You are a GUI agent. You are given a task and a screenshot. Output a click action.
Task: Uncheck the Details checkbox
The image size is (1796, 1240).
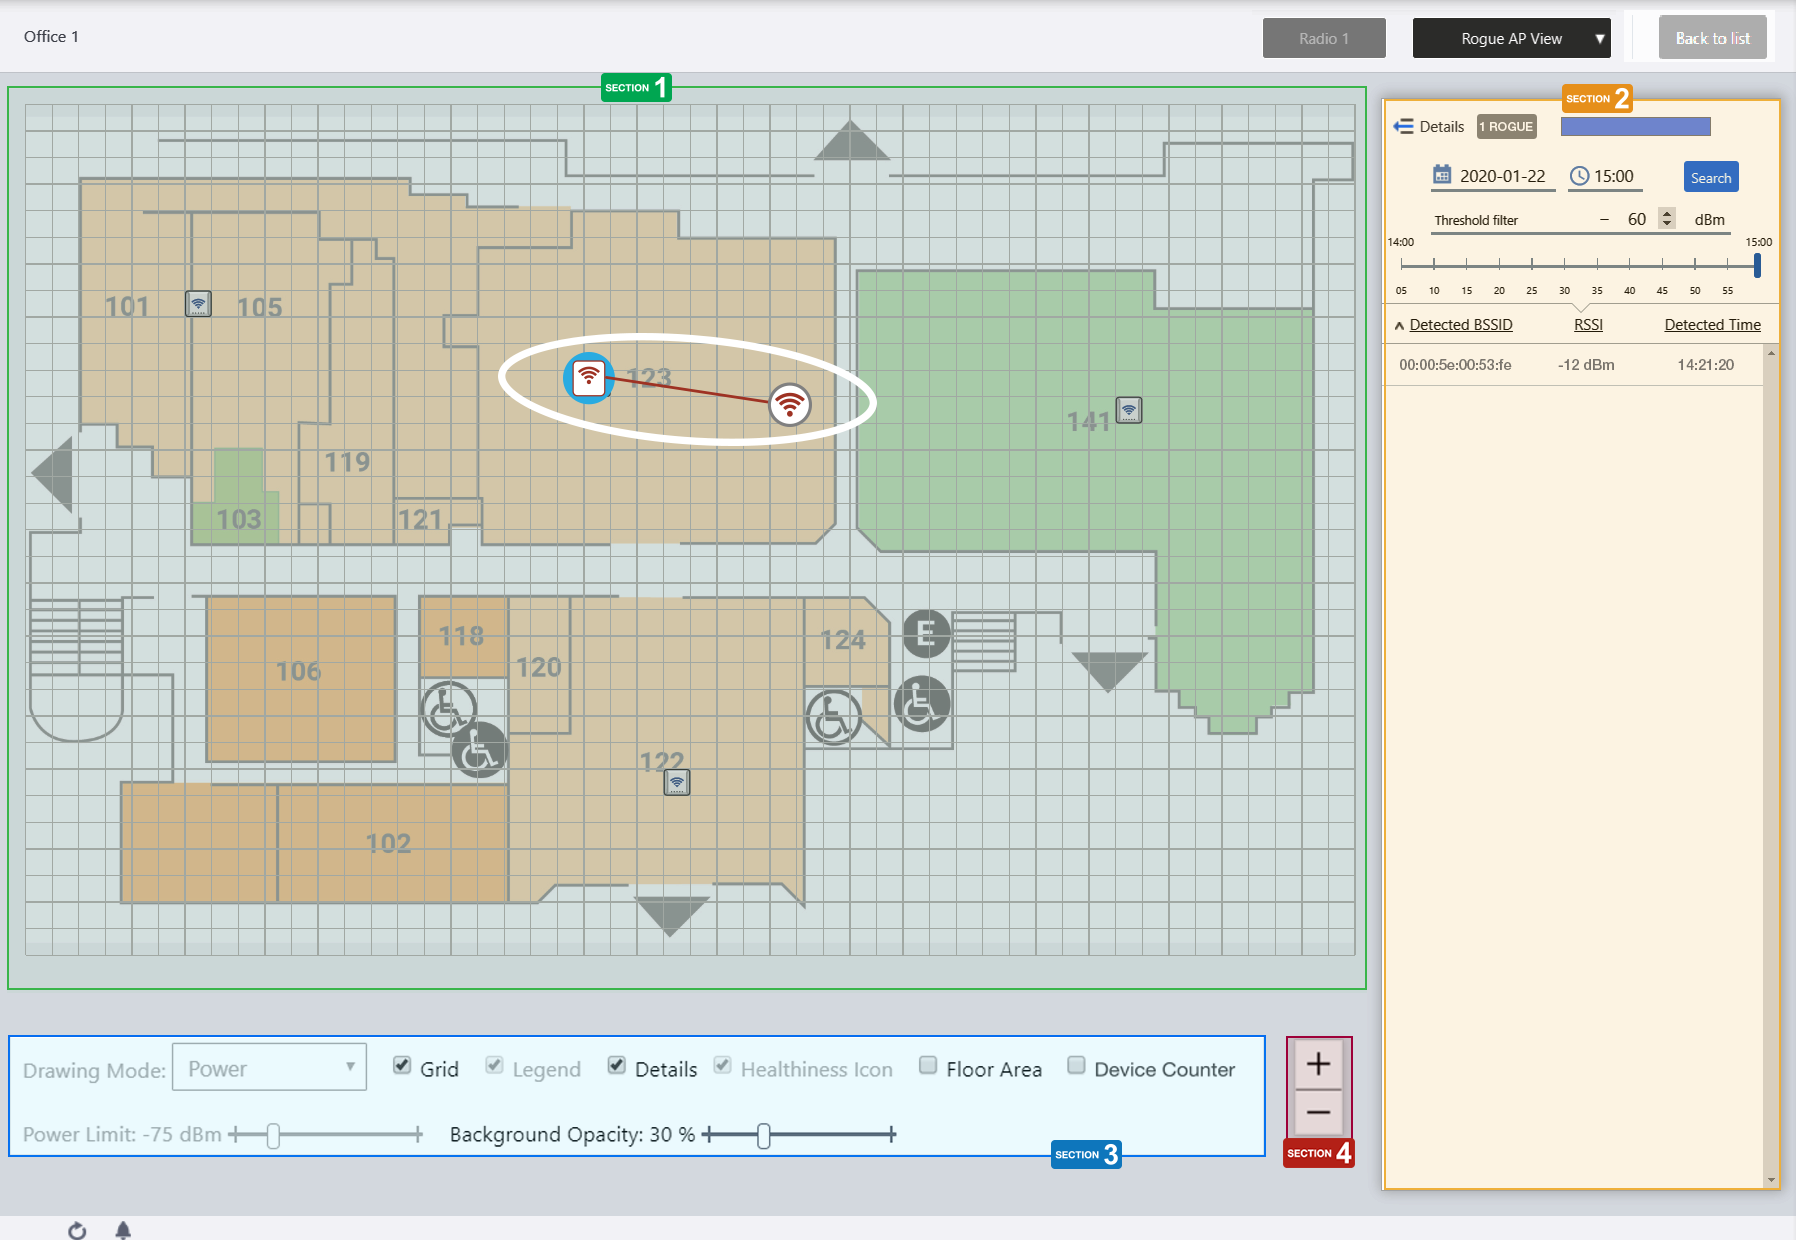click(x=617, y=1065)
